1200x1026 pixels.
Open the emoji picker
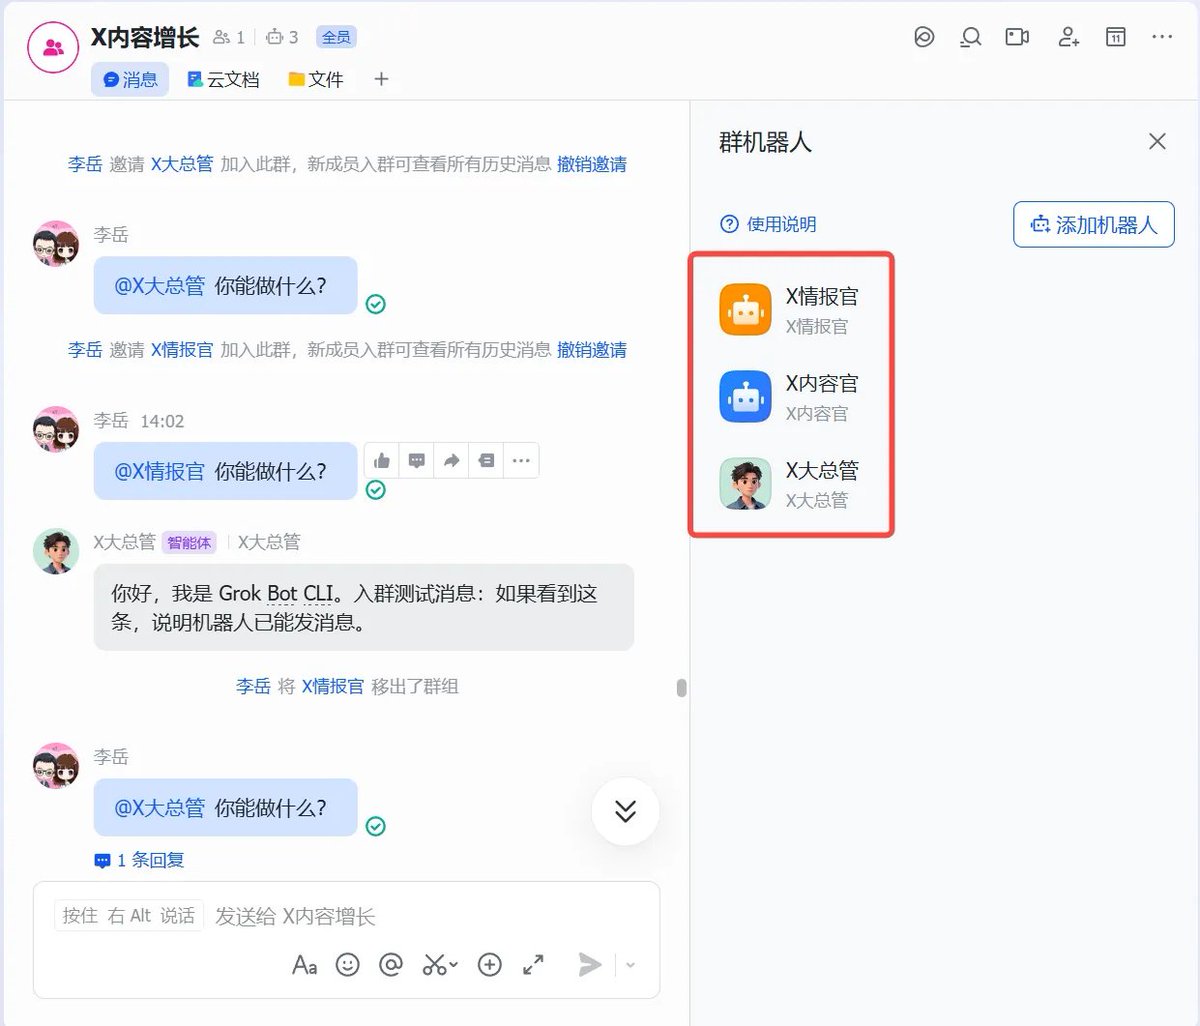pos(347,965)
